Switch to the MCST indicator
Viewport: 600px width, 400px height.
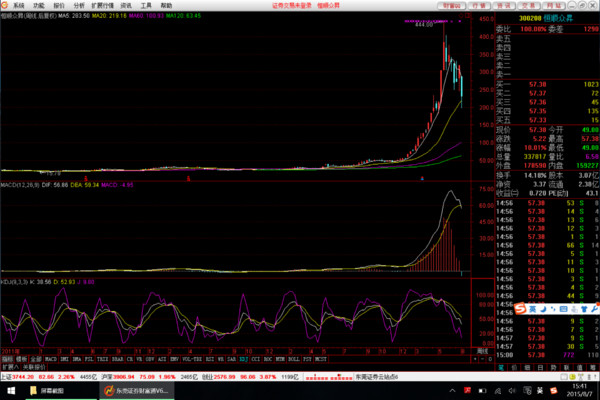tap(320, 359)
